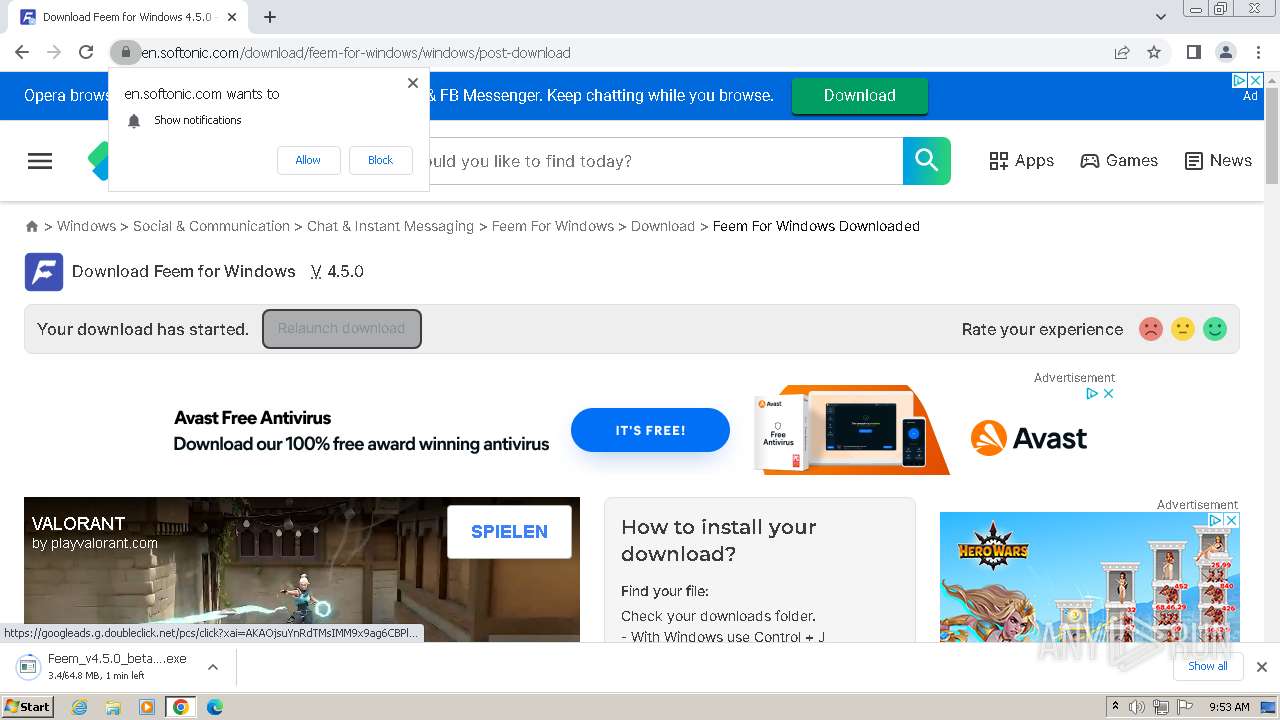This screenshot has height=720, width=1280.
Task: Open the Hero Wars ad image
Action: pos(1089,577)
